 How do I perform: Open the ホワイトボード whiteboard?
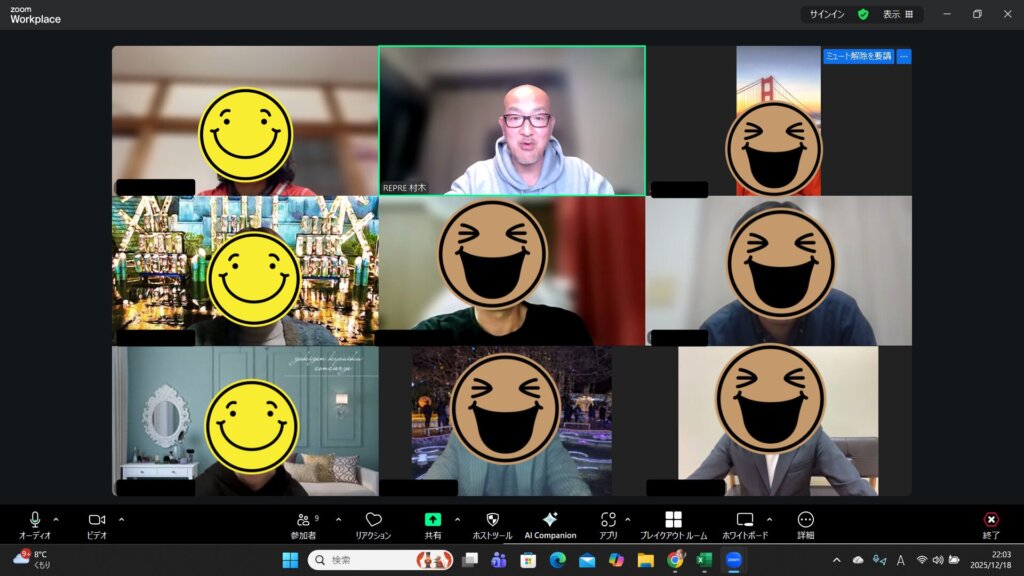tap(745, 520)
